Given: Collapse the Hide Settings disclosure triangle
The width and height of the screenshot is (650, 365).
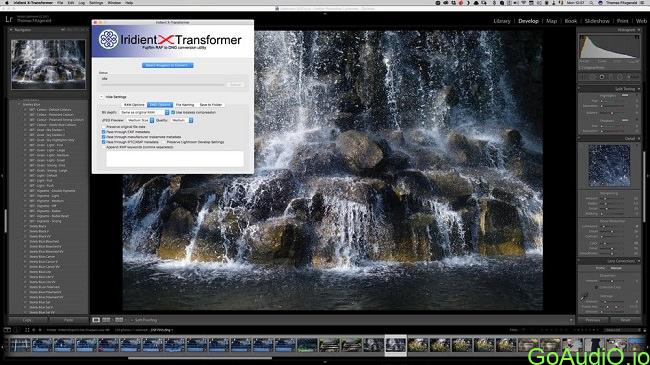Looking at the screenshot, I should tap(102, 97).
